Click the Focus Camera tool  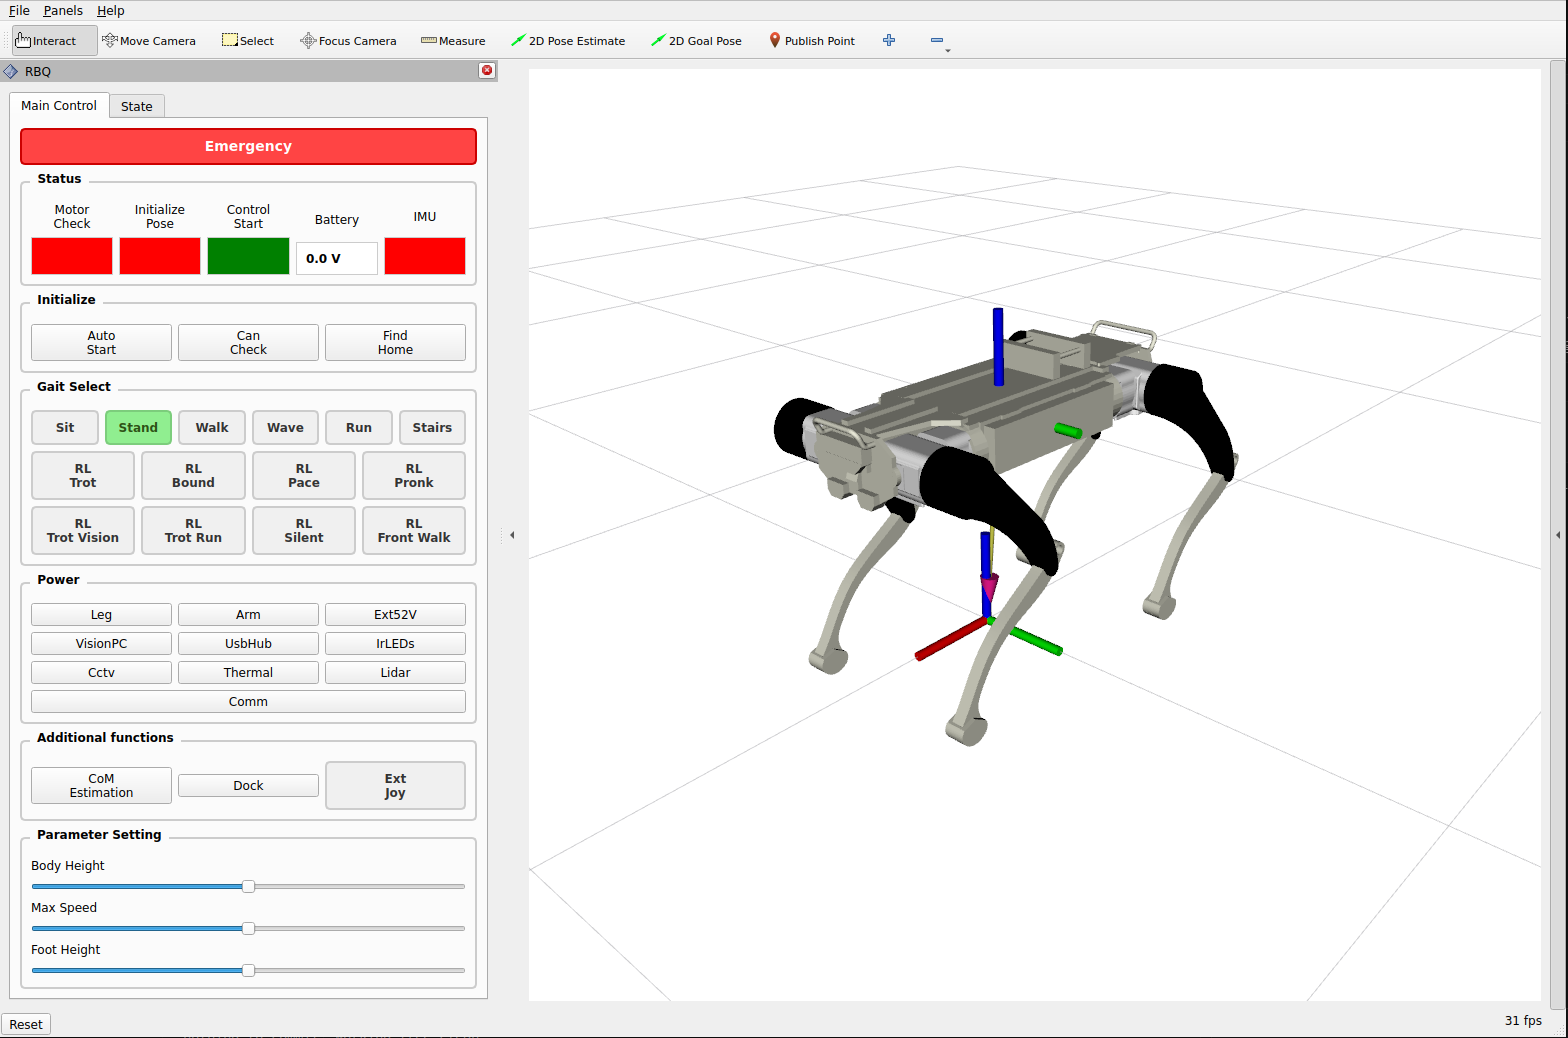pyautogui.click(x=348, y=41)
